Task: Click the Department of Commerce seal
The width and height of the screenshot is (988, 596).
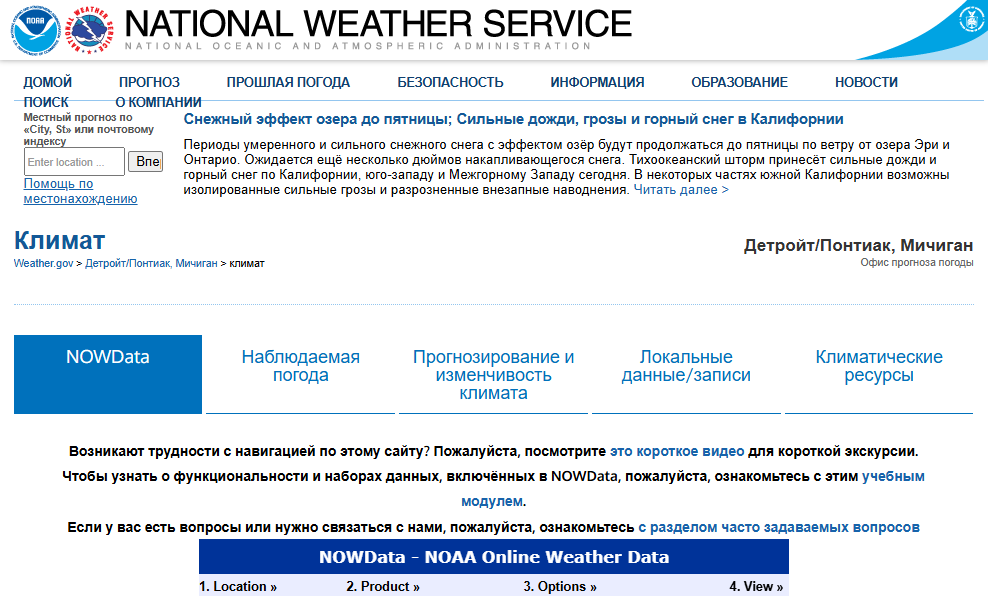Action: click(x=971, y=19)
